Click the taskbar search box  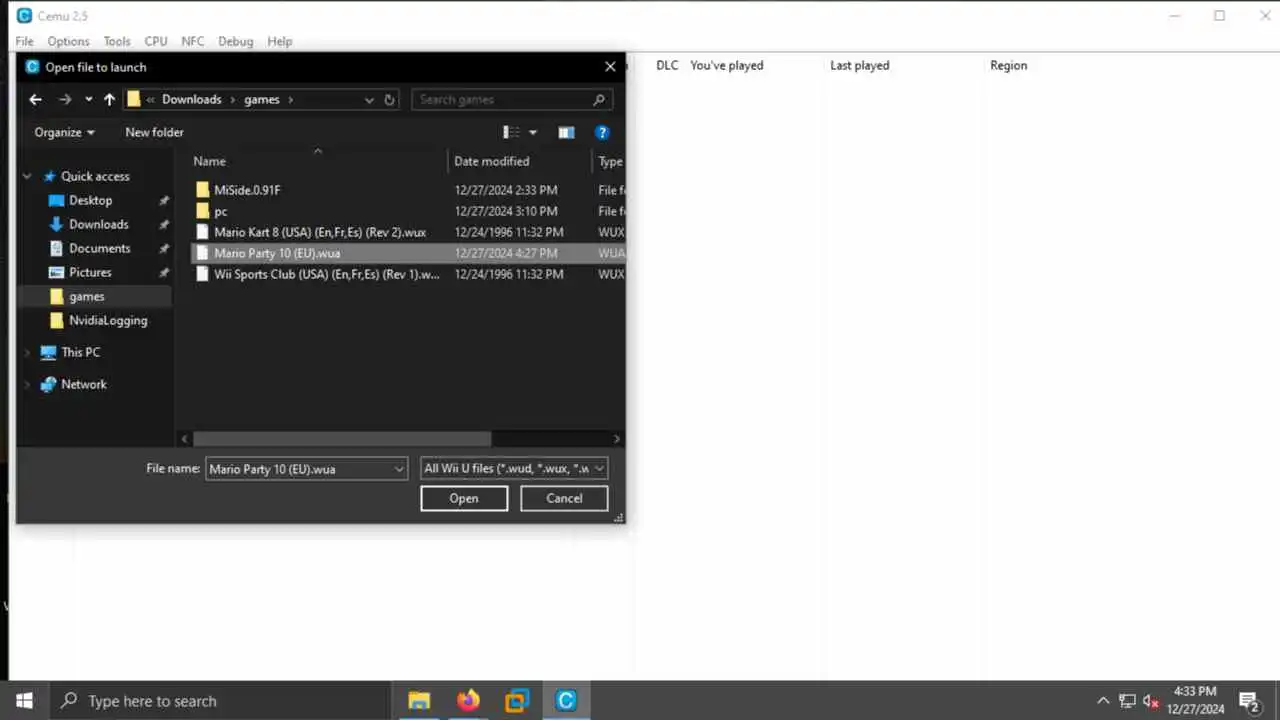(219, 701)
